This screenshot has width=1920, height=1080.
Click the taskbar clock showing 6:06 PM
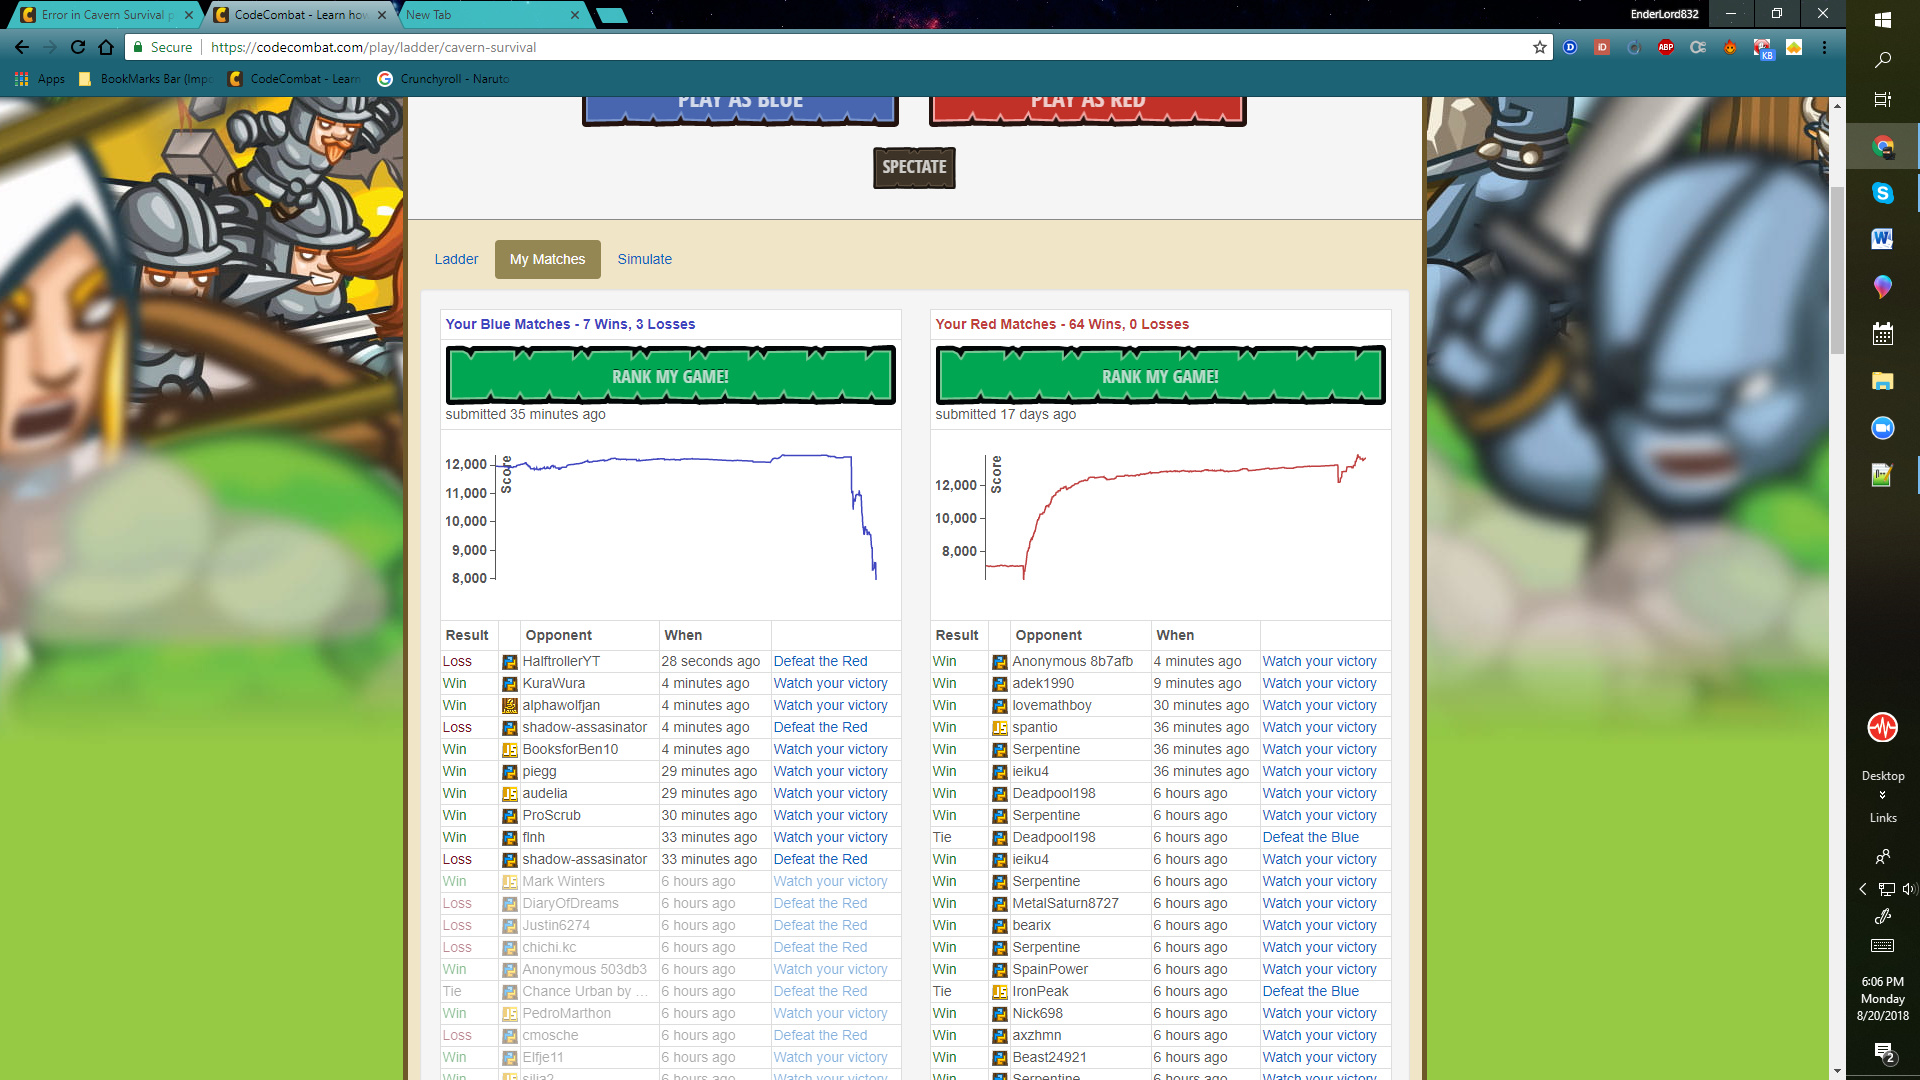pos(1883,998)
